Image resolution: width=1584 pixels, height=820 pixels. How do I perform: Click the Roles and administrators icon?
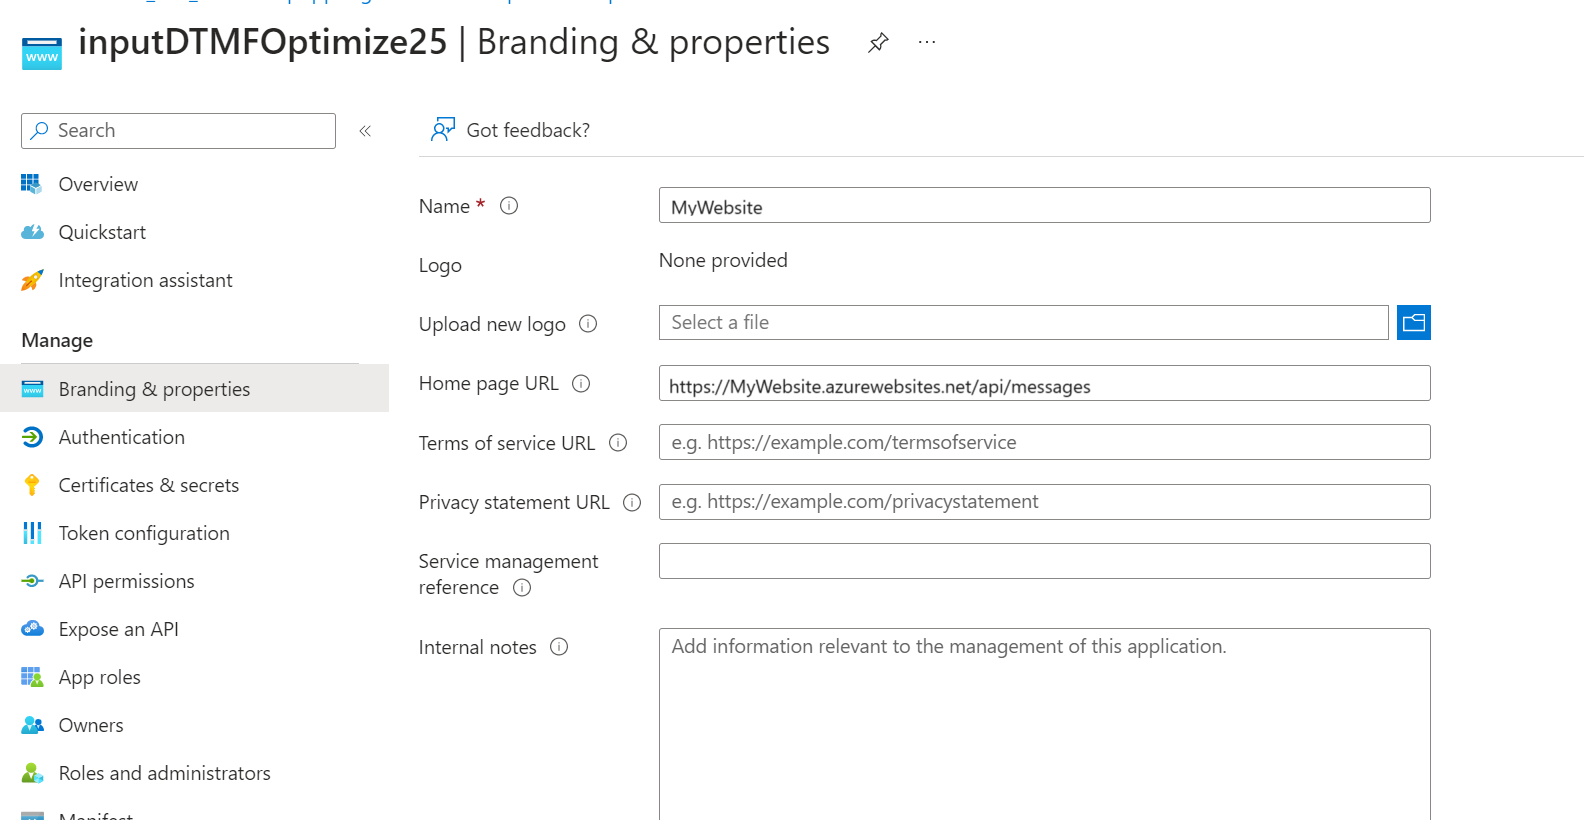[32, 773]
